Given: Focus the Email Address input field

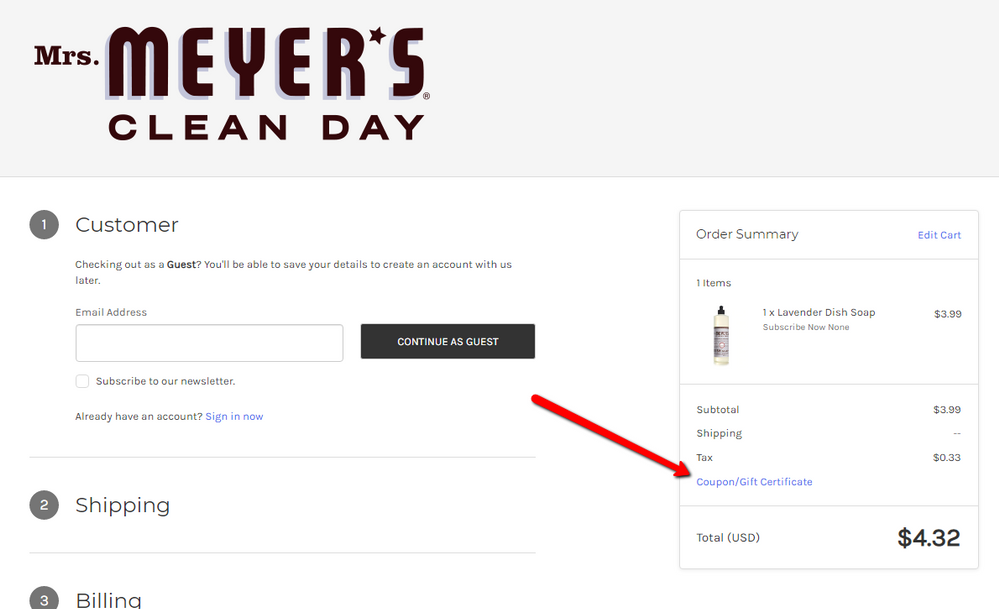Looking at the screenshot, I should (x=209, y=343).
